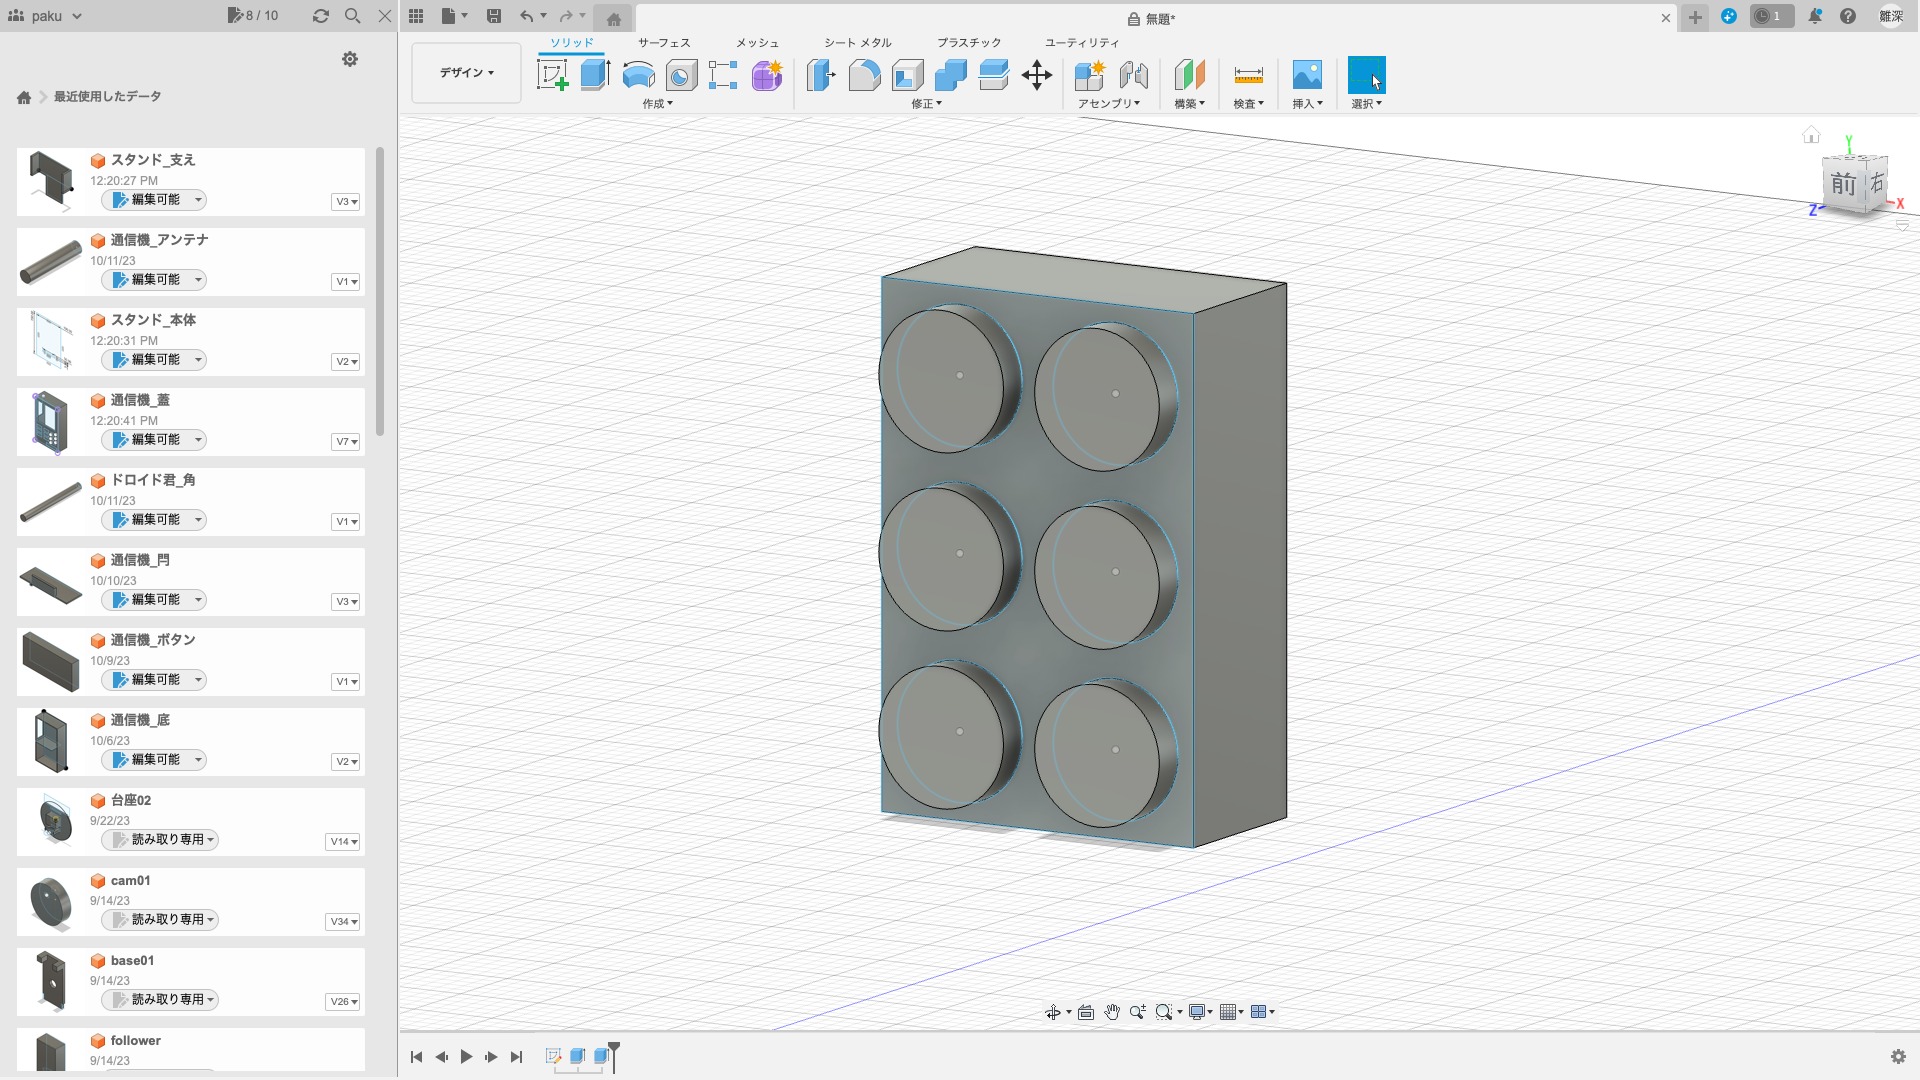Click the Insert image icon

pyautogui.click(x=1306, y=75)
